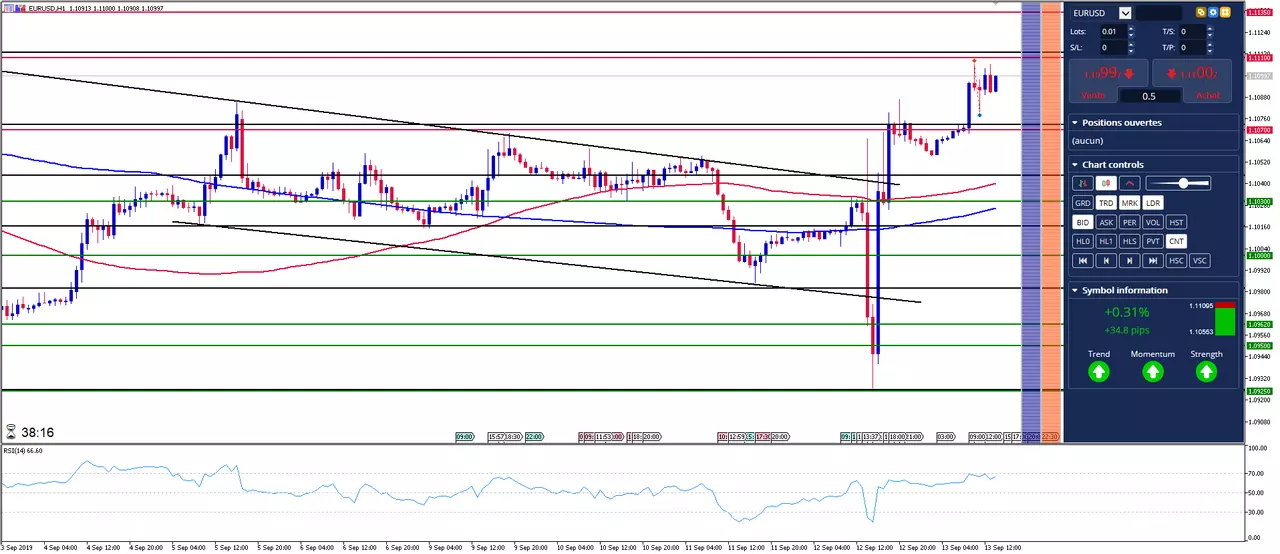Open the blue settings gear icon
The width and height of the screenshot is (1280, 554).
(x=1213, y=13)
